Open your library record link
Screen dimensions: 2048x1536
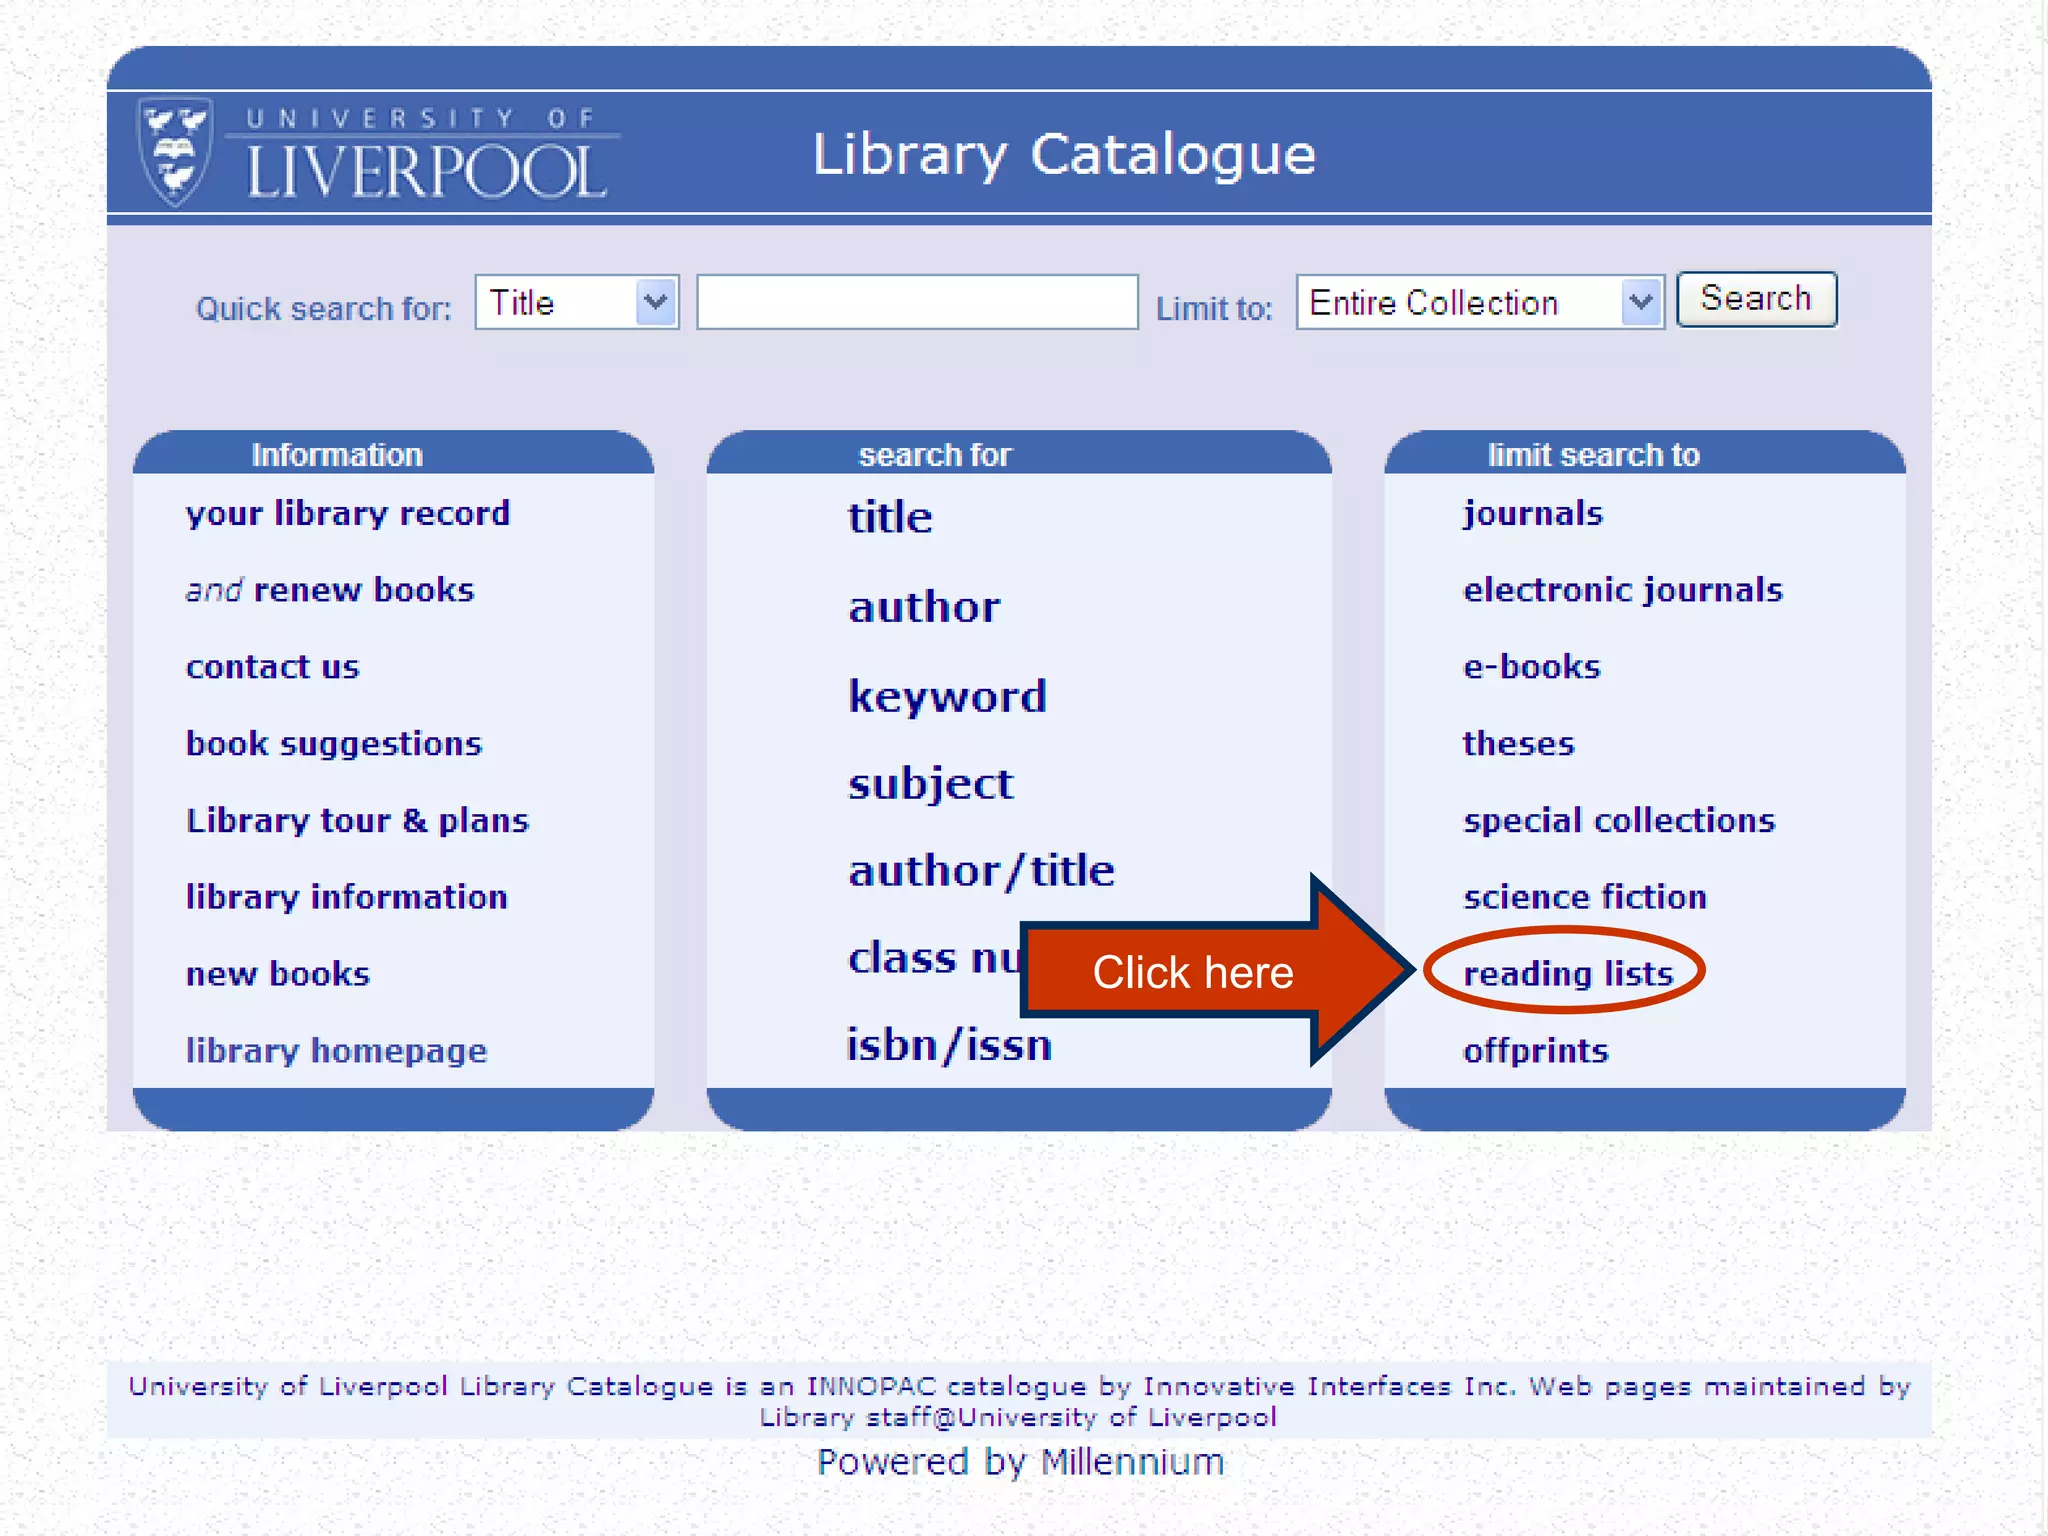tap(347, 514)
